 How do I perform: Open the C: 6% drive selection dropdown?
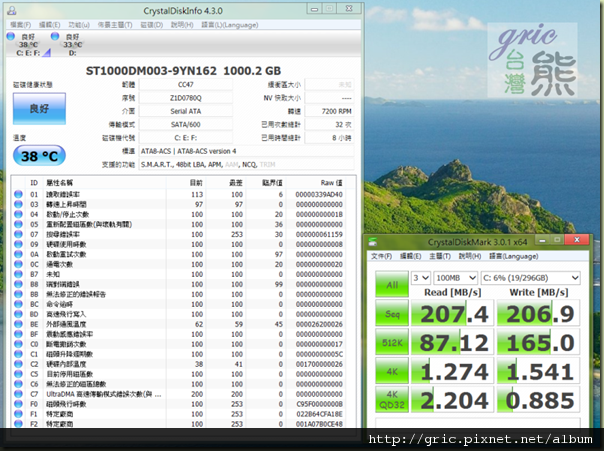tap(530, 278)
